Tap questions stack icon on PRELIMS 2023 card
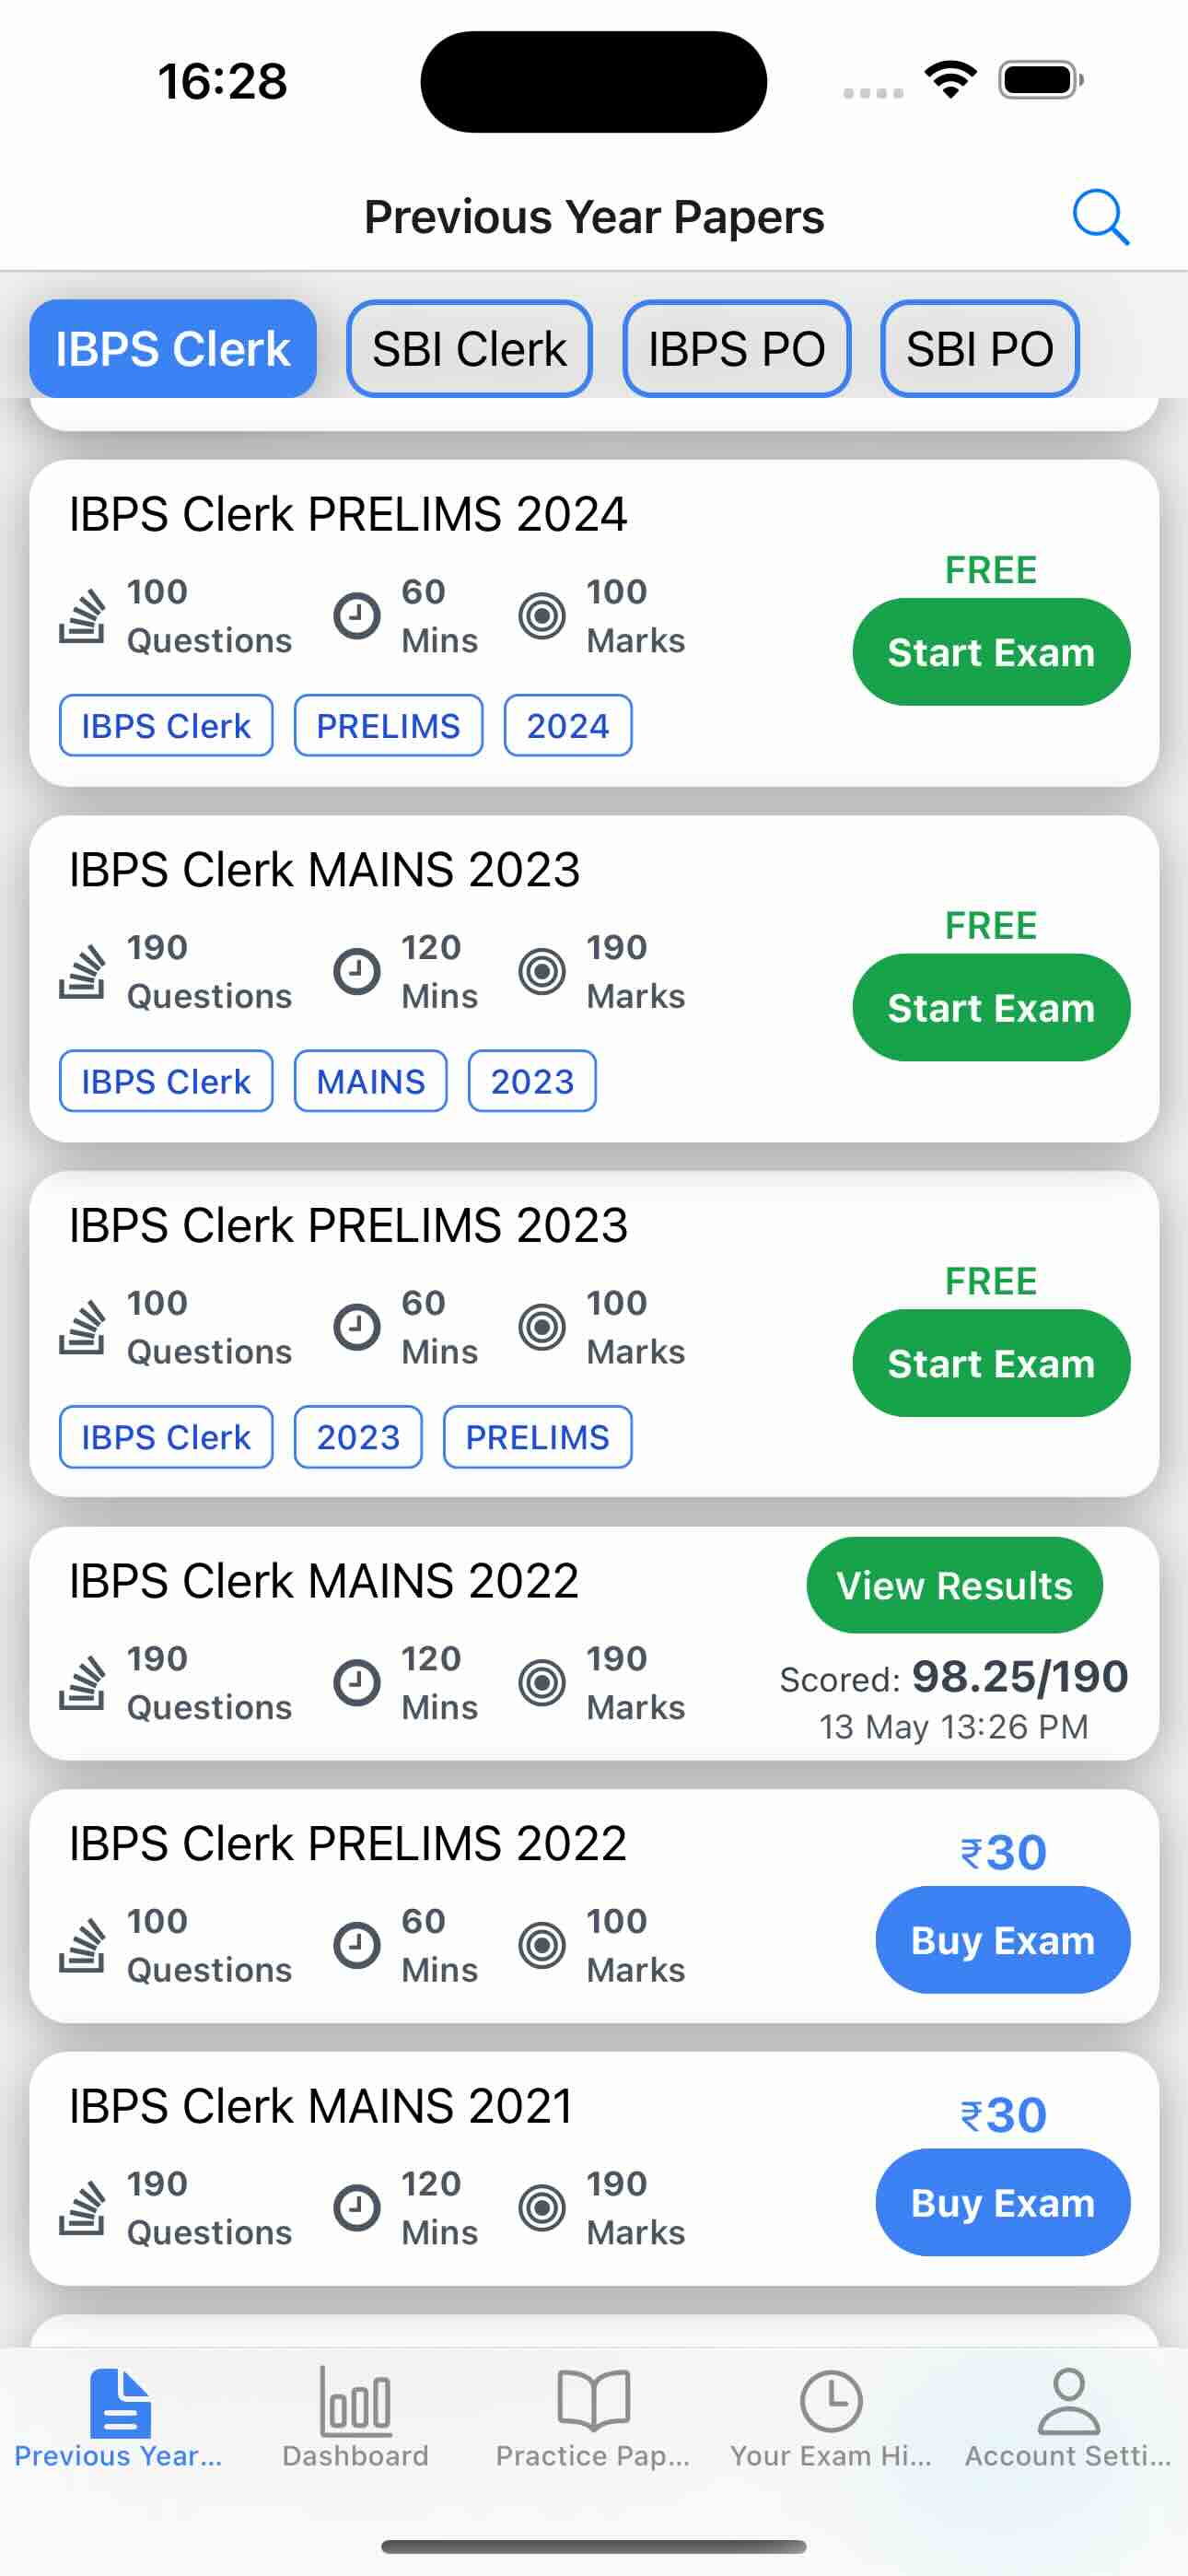Viewport: 1188px width, 2576px height. click(x=82, y=1327)
